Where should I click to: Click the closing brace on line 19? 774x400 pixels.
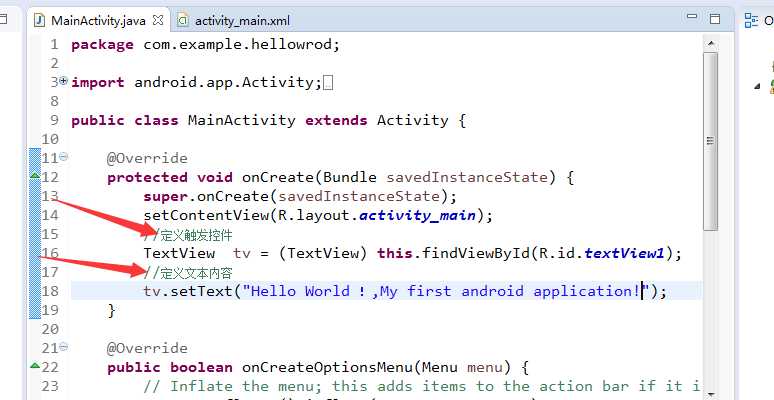point(112,311)
